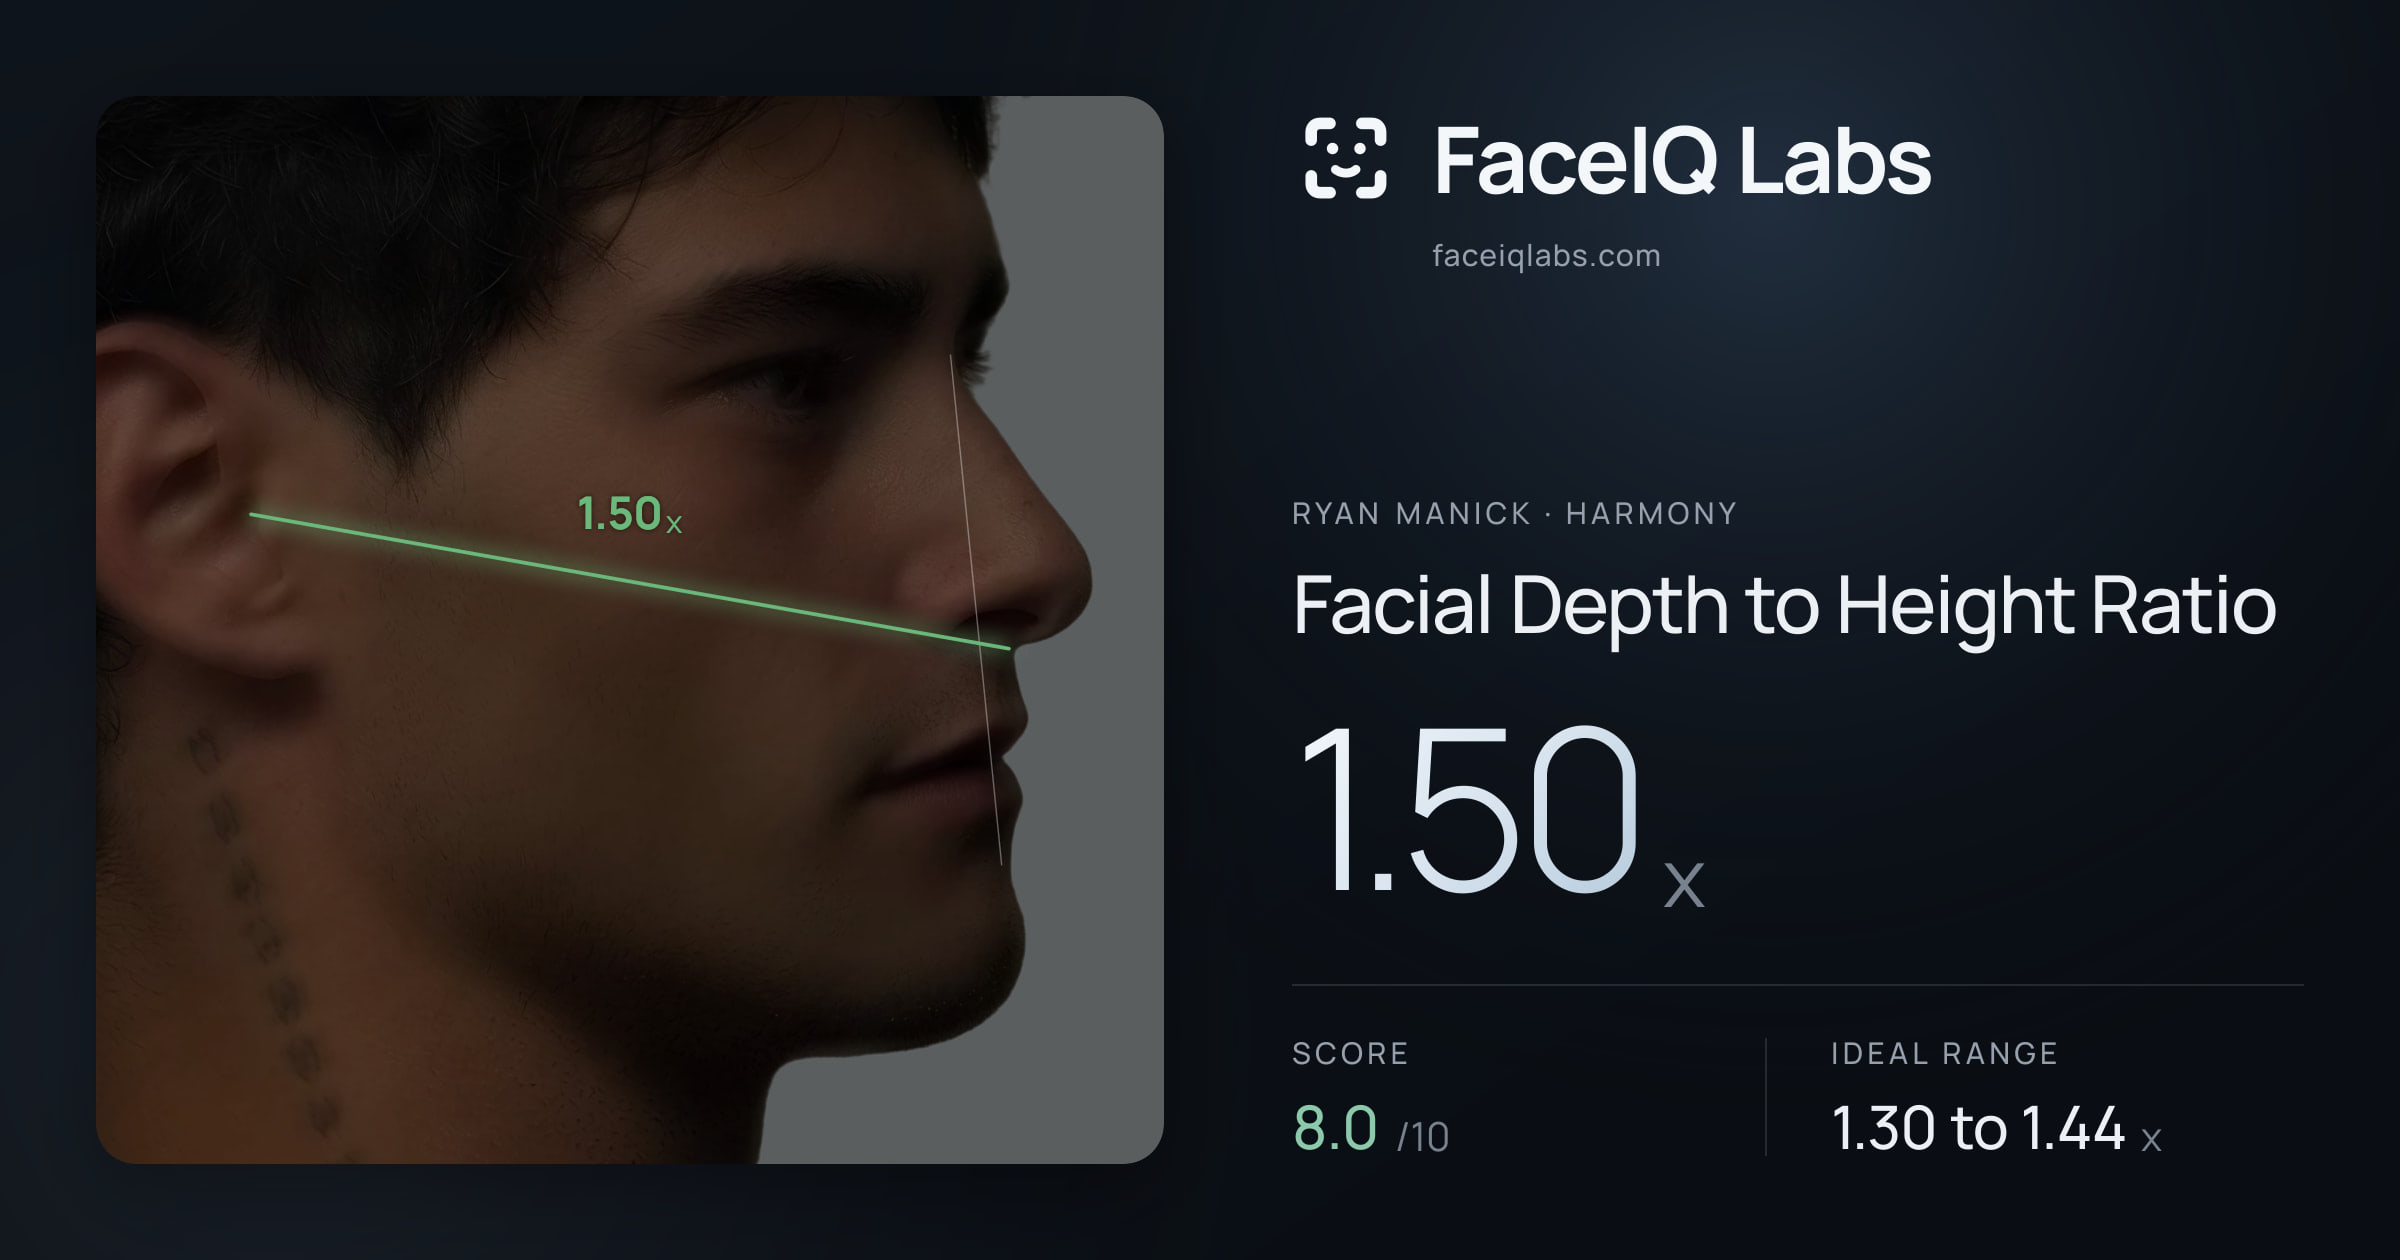Click the 8.0 /10 score value

point(1371,1129)
